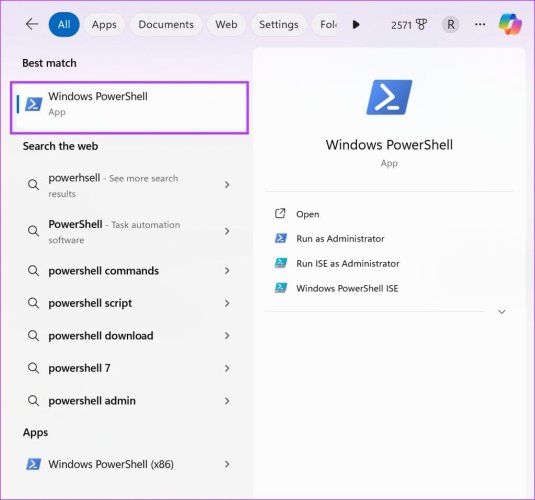Expand the powershell commands suggestion arrow
The width and height of the screenshot is (535, 500).
pos(227,271)
